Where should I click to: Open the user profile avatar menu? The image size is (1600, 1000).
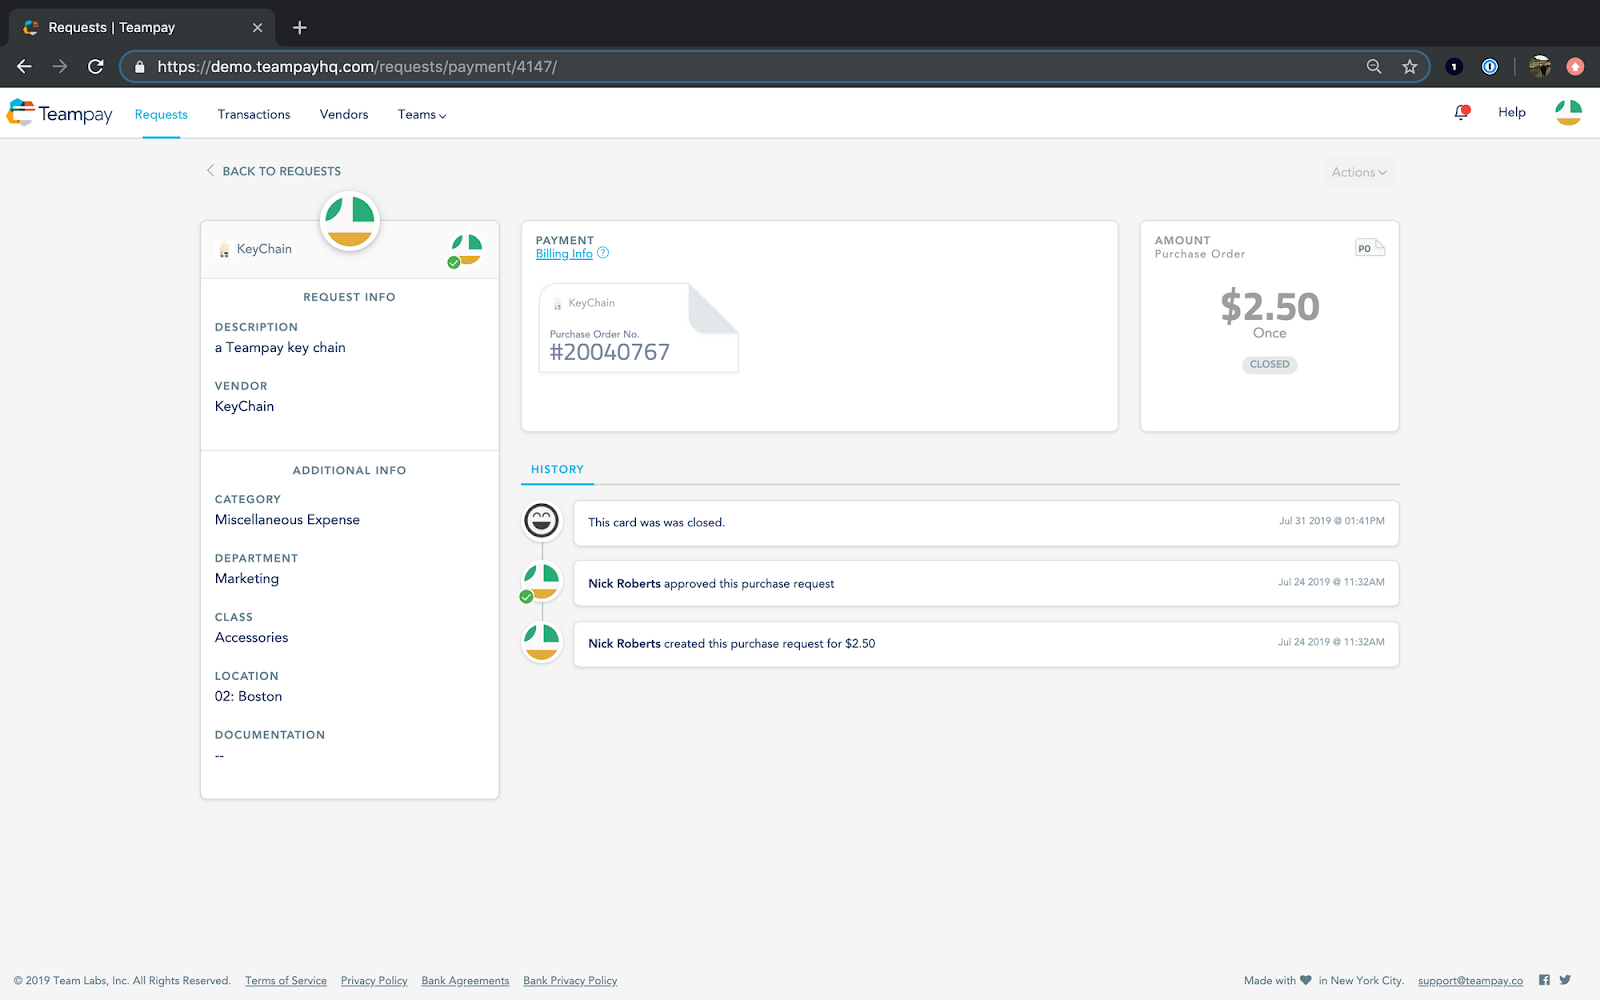coord(1568,113)
